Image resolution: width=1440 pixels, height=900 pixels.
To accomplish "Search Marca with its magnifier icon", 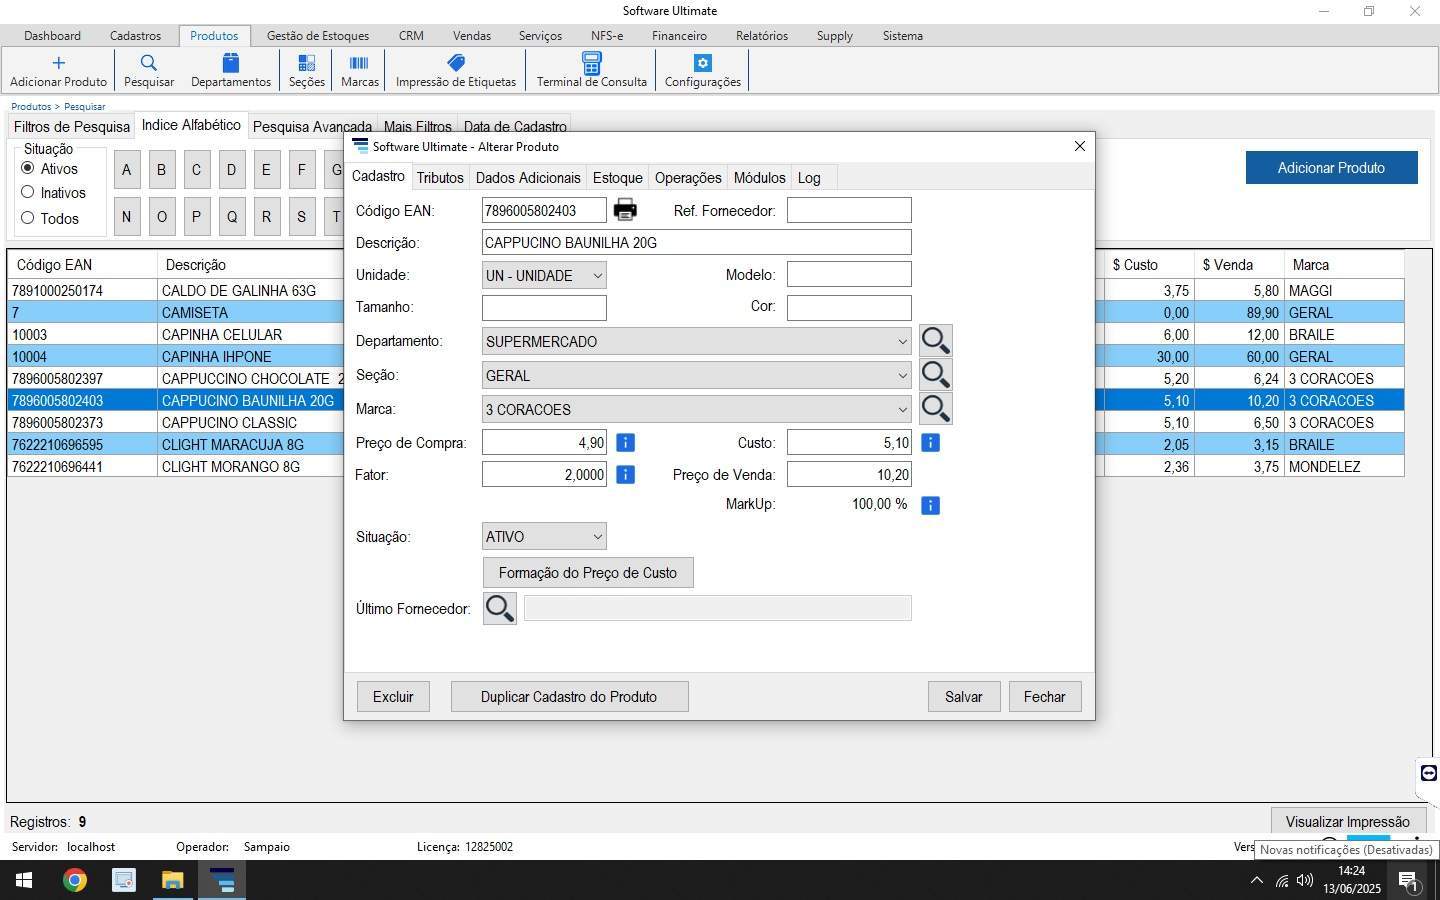I will click(x=935, y=409).
